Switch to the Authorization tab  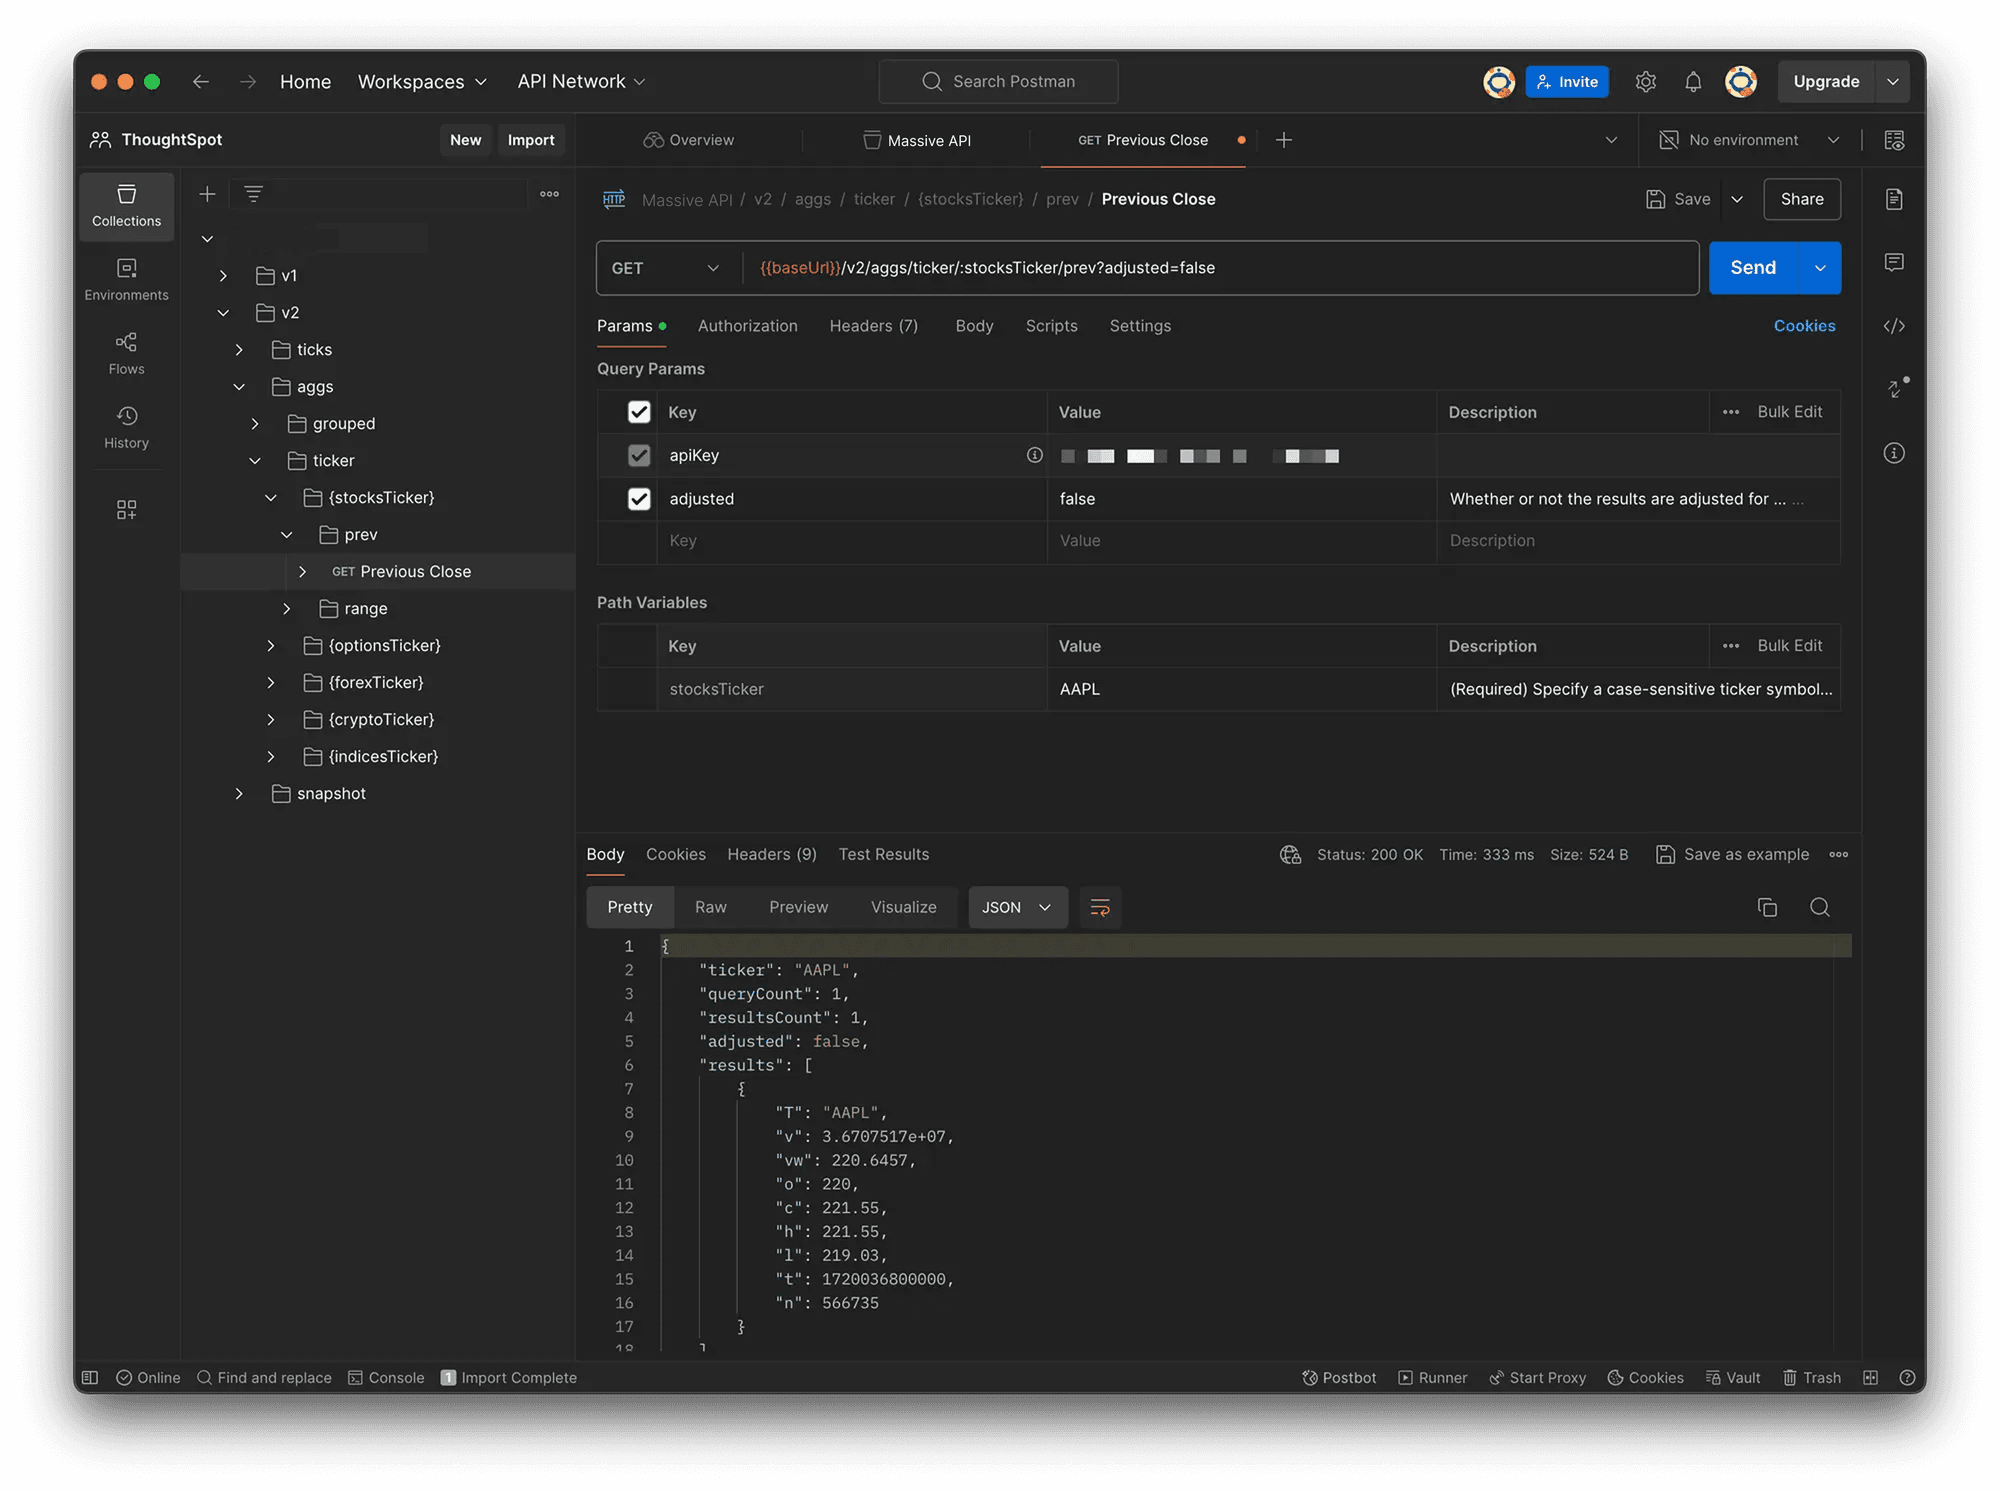747,326
